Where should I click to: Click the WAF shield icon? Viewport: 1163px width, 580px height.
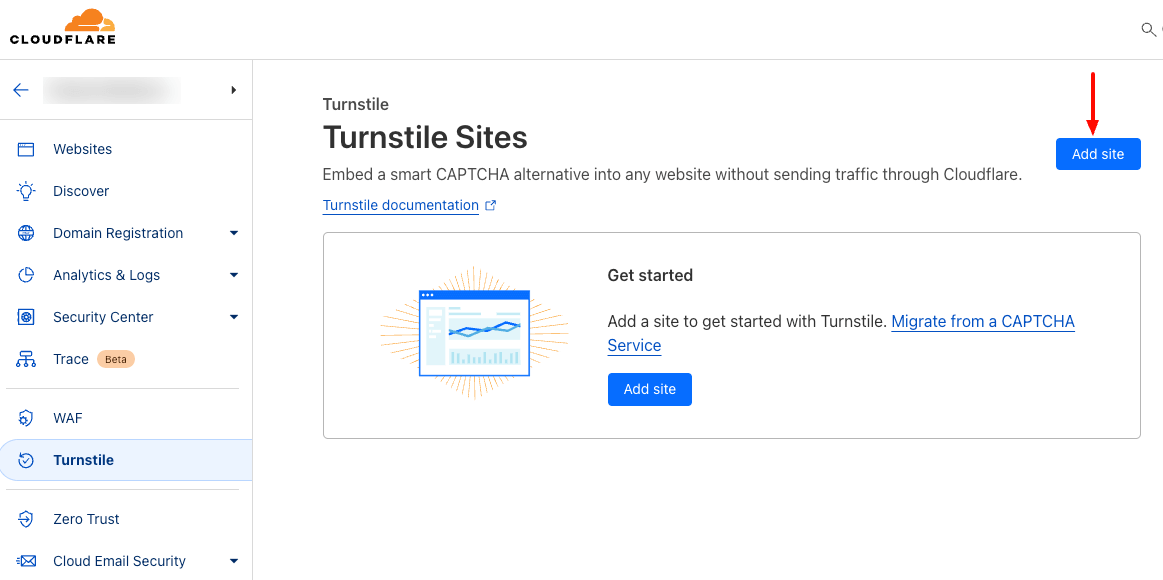click(26, 418)
